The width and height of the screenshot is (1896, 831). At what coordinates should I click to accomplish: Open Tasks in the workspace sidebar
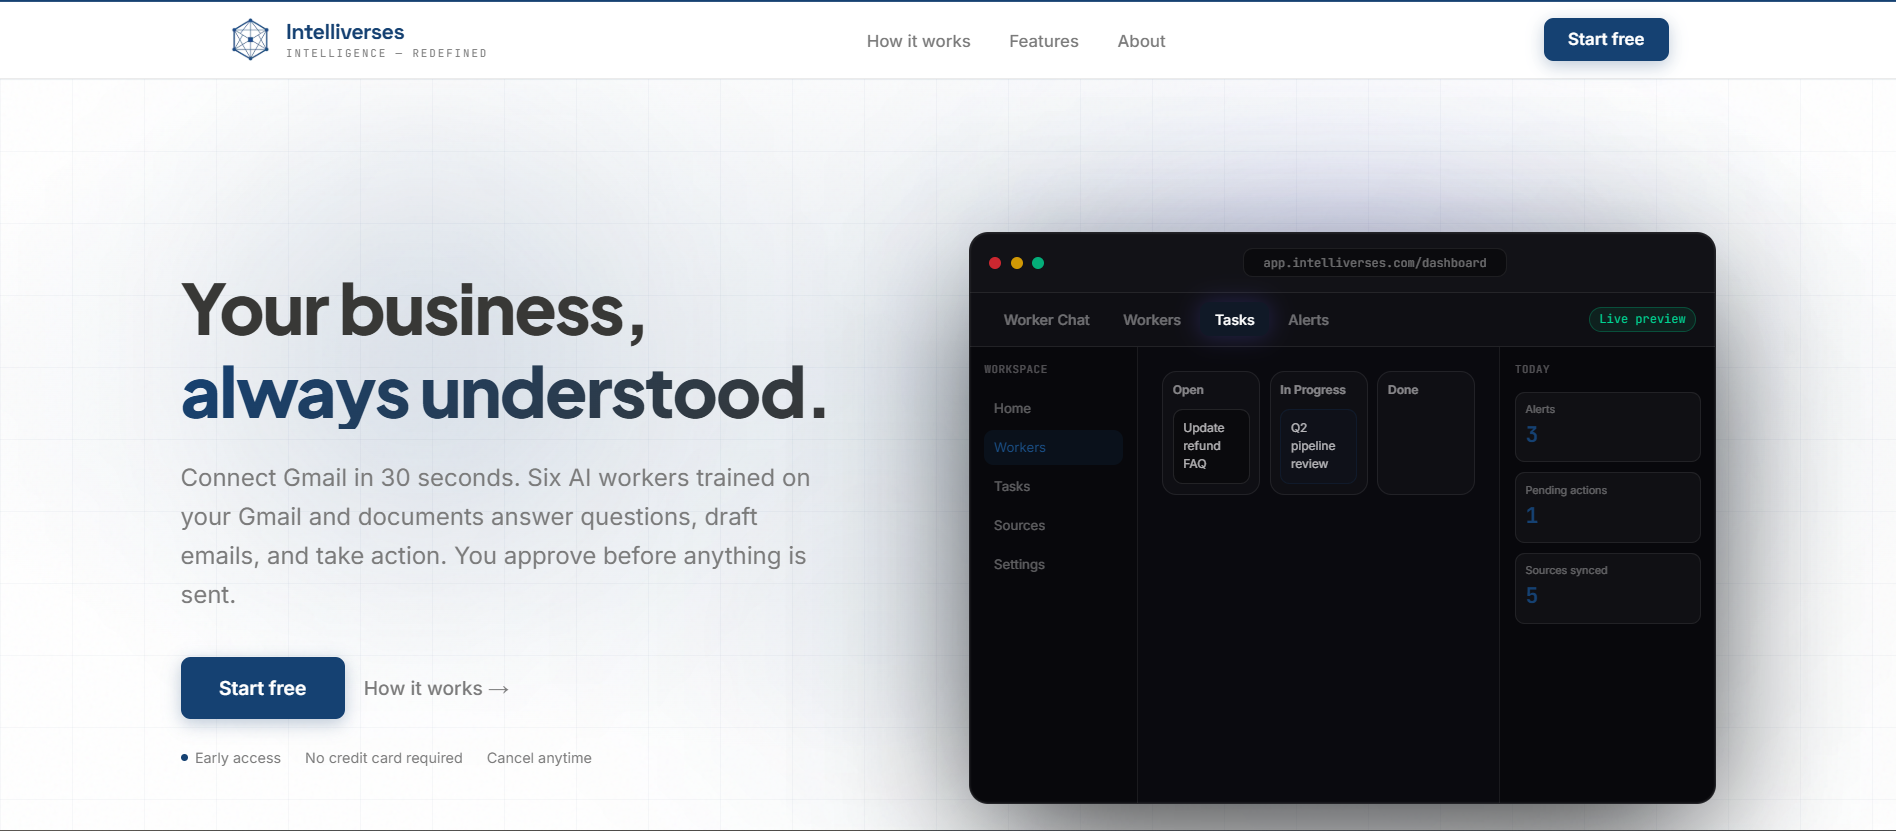1053,486
